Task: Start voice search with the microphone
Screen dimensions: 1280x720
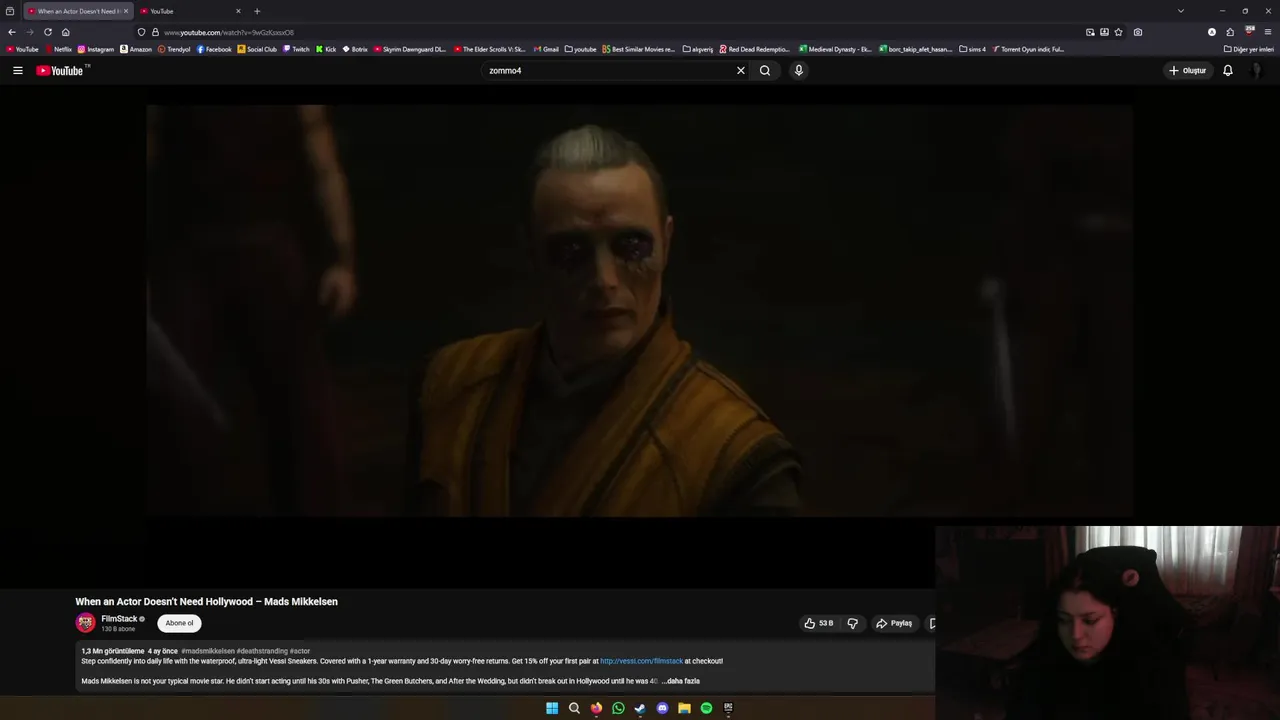Action: [x=798, y=71]
